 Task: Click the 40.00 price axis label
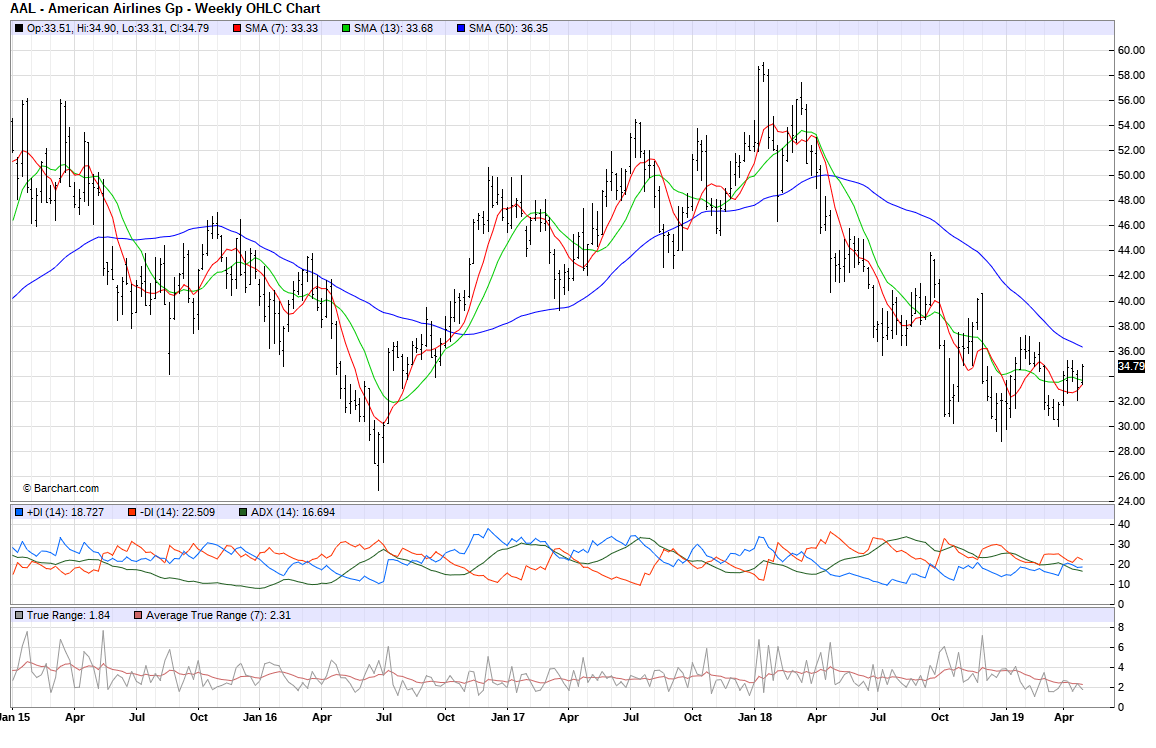coord(1132,301)
